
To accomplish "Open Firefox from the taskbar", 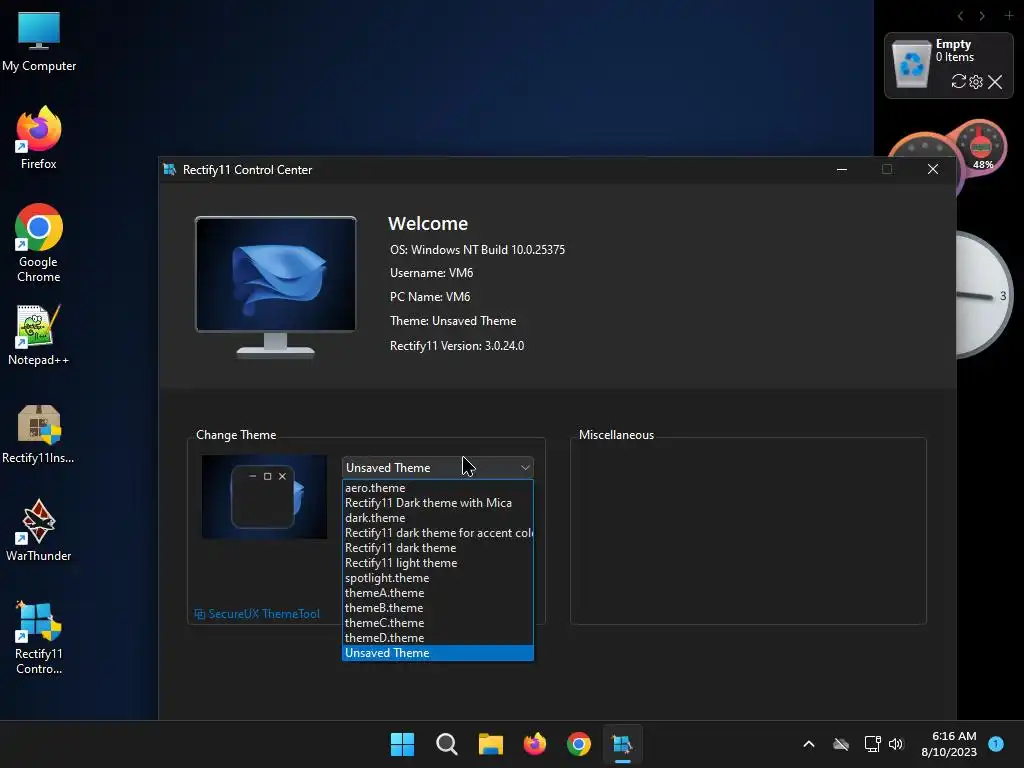I will (535, 744).
